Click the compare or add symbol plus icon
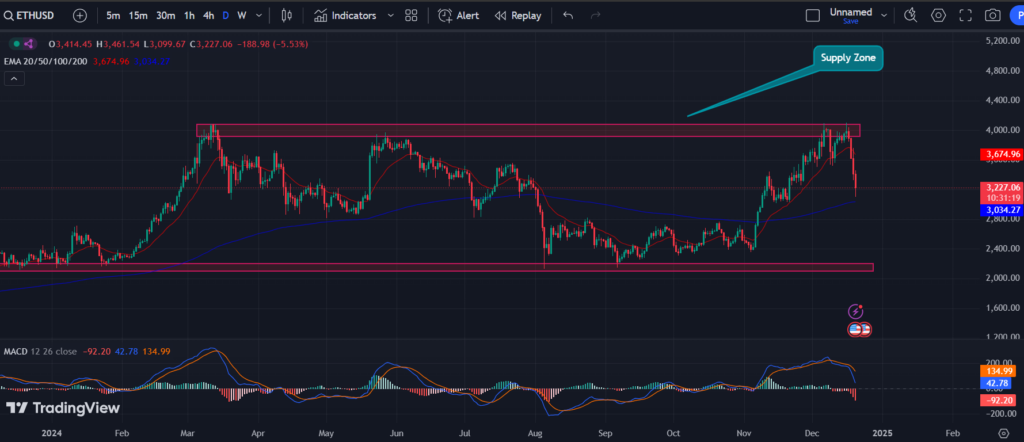Image resolution: width=1024 pixels, height=442 pixels. (x=80, y=15)
